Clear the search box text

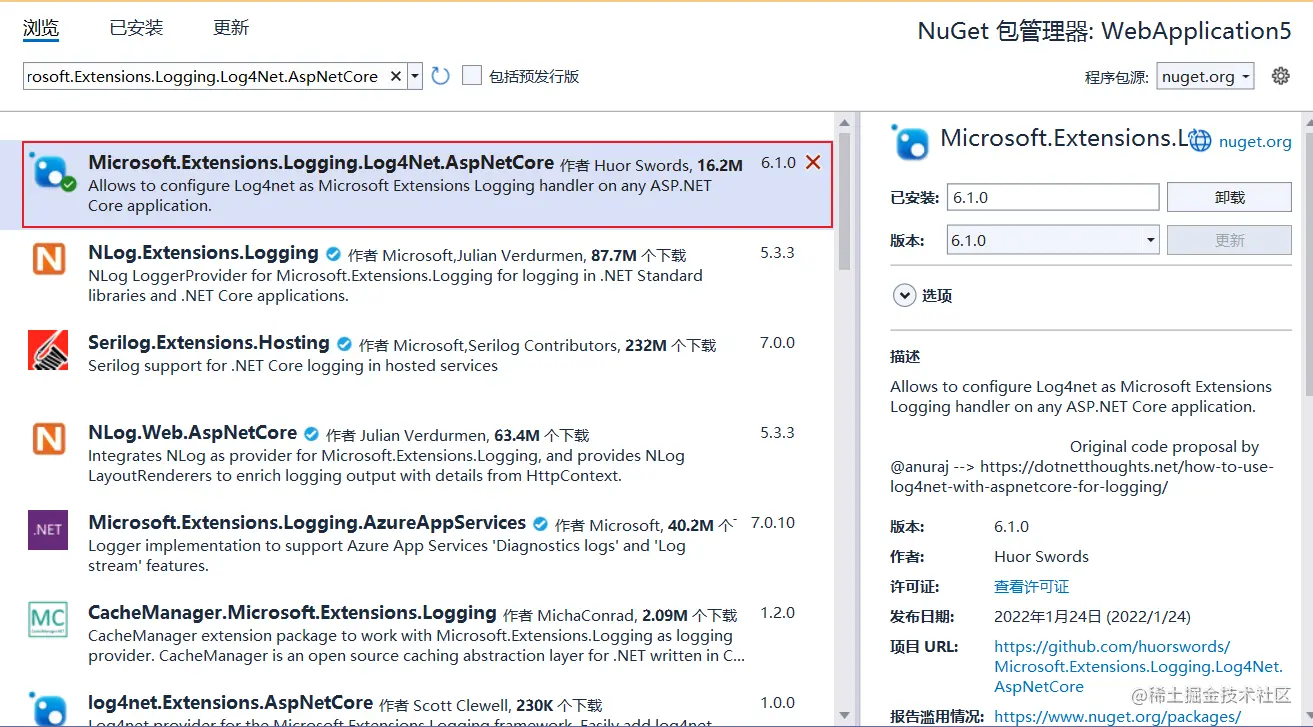coord(396,76)
